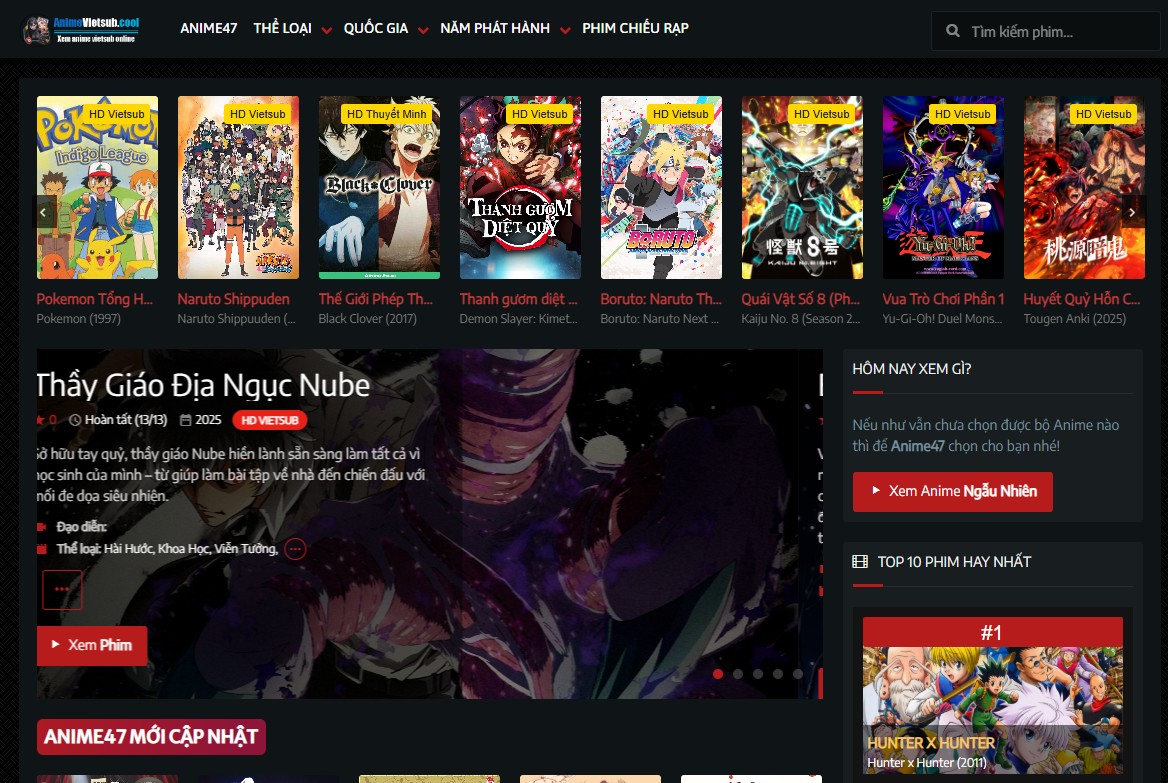Open Naruto Shippuden poster thumbnail
Viewport: 1168px width, 783px height.
[238, 188]
